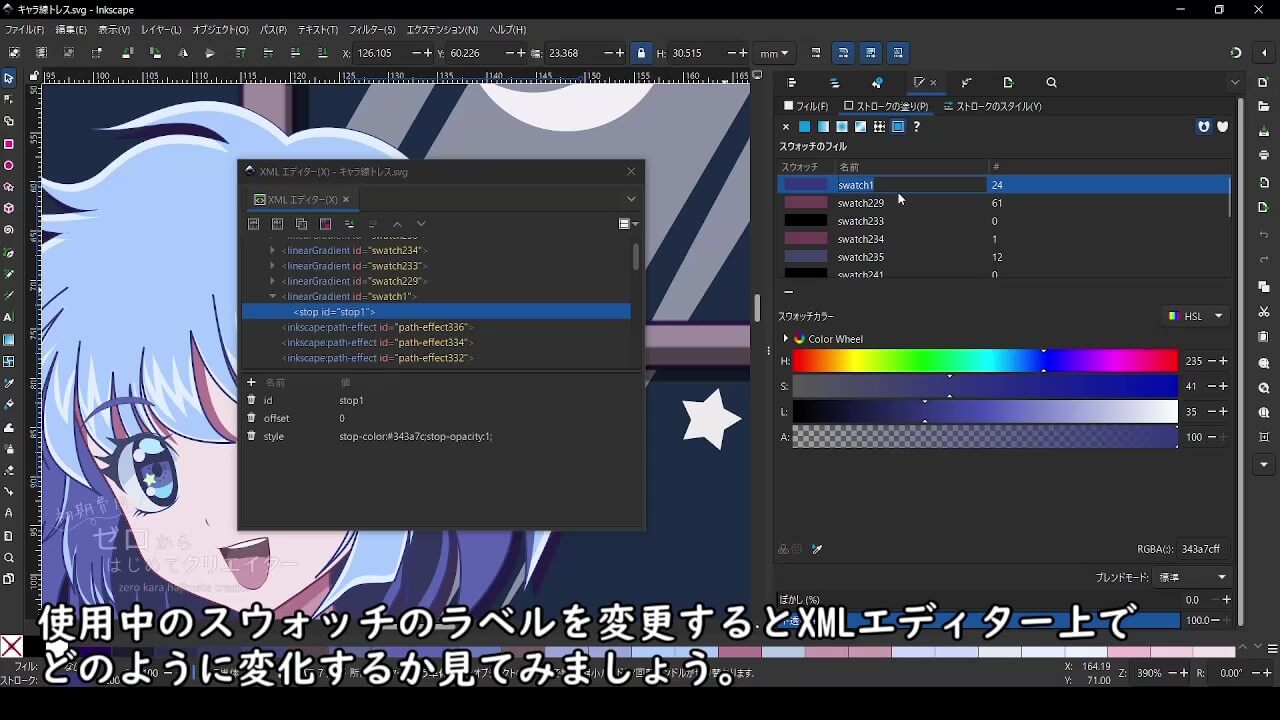The width and height of the screenshot is (1280, 720).
Task: Open the レイヤー(L) menu
Action: (x=161, y=30)
